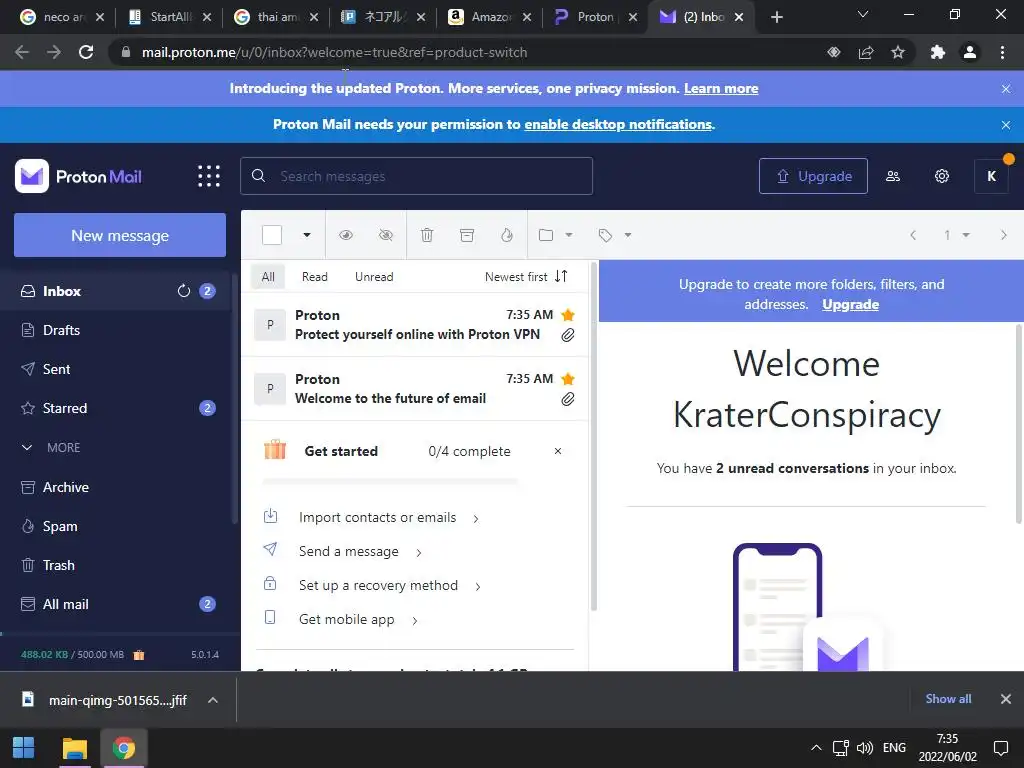Expand Import contacts or emails step
This screenshot has width=1024, height=768.
tap(389, 518)
